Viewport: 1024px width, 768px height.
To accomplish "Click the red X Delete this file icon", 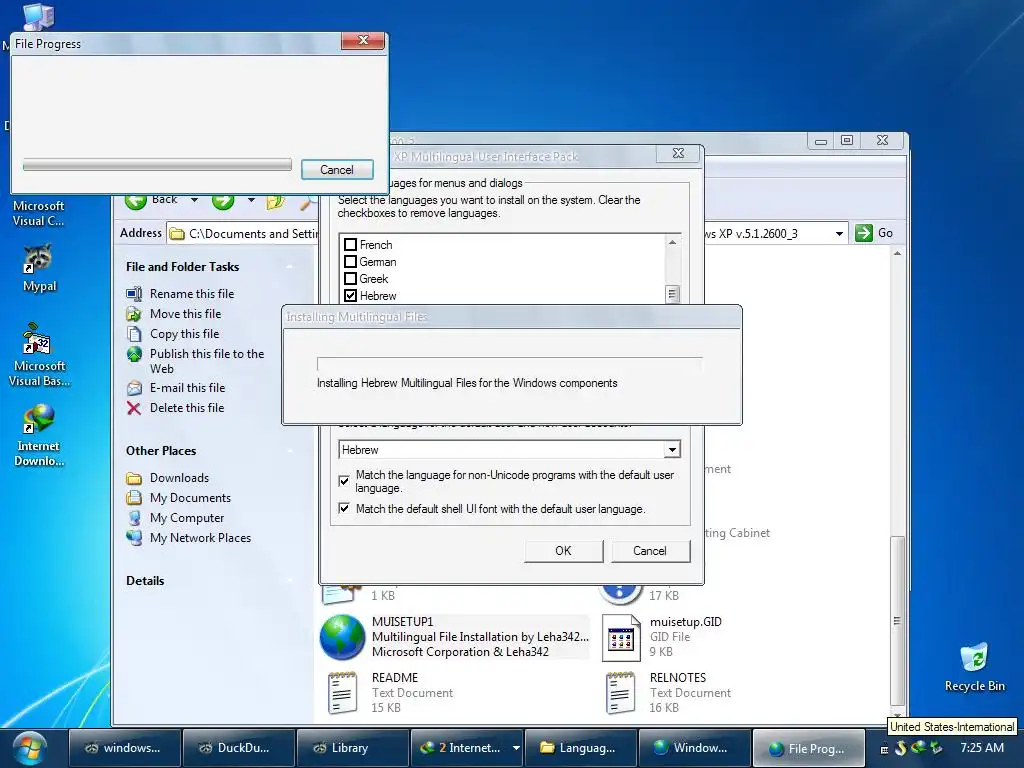I will tap(134, 408).
